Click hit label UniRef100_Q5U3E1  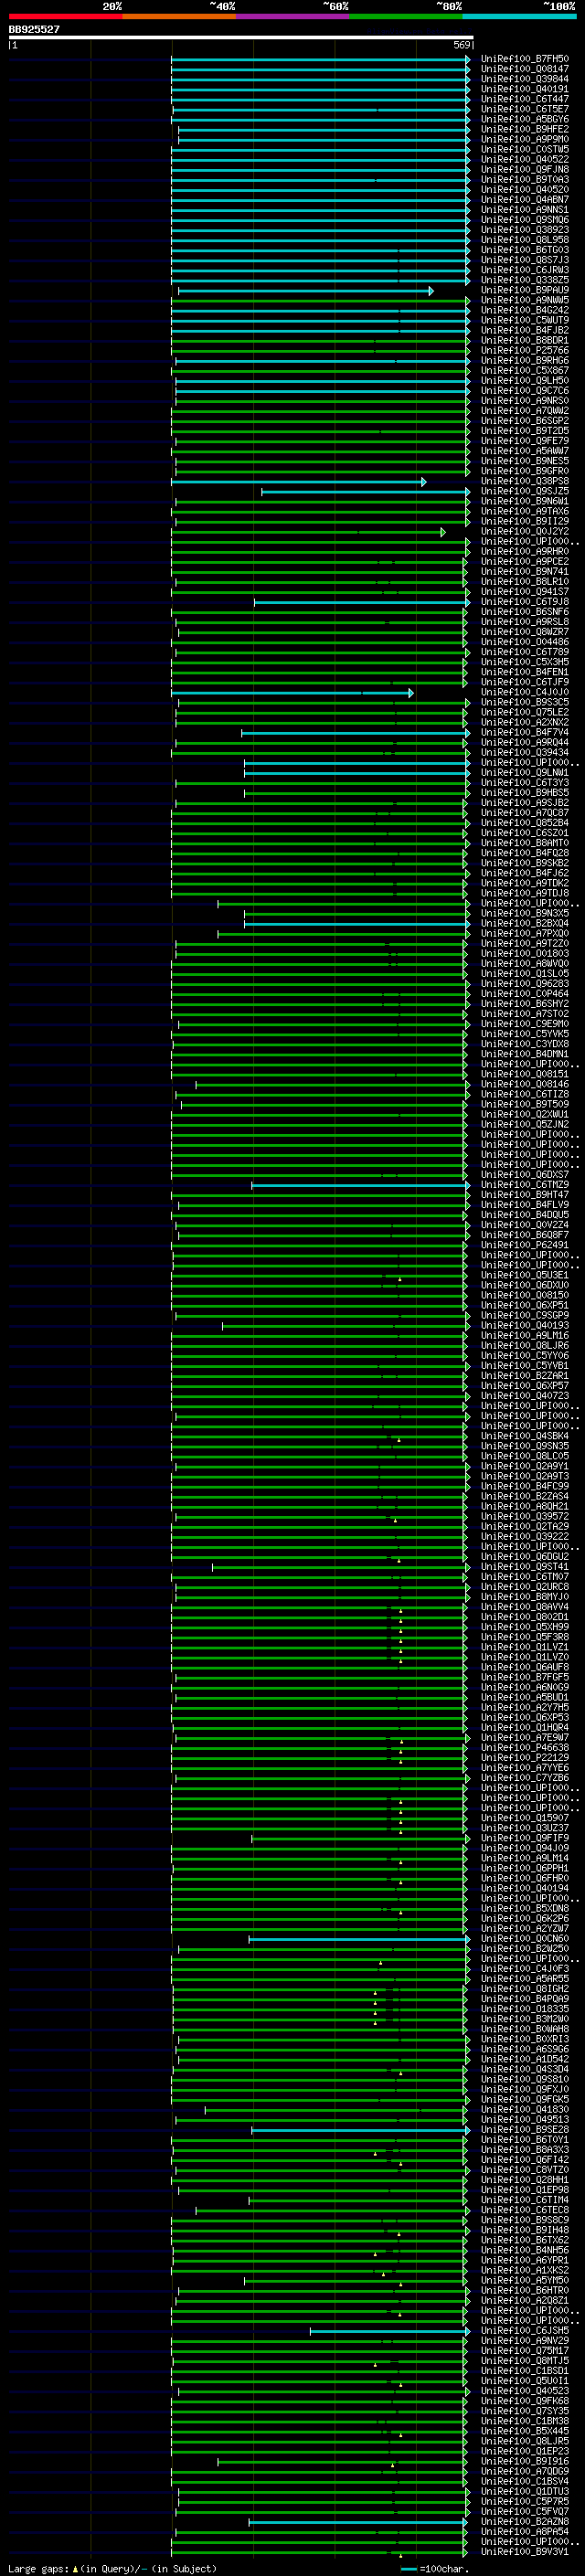point(525,1275)
